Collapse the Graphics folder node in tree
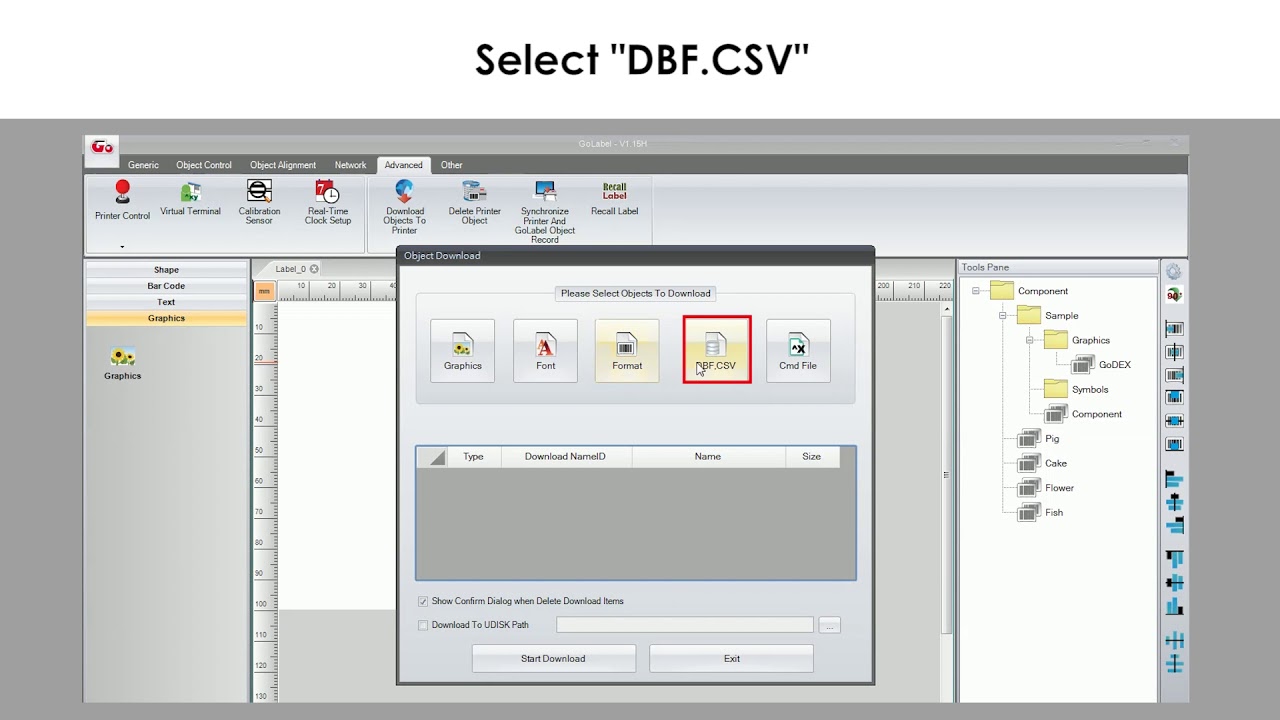The width and height of the screenshot is (1280, 720). point(1029,340)
